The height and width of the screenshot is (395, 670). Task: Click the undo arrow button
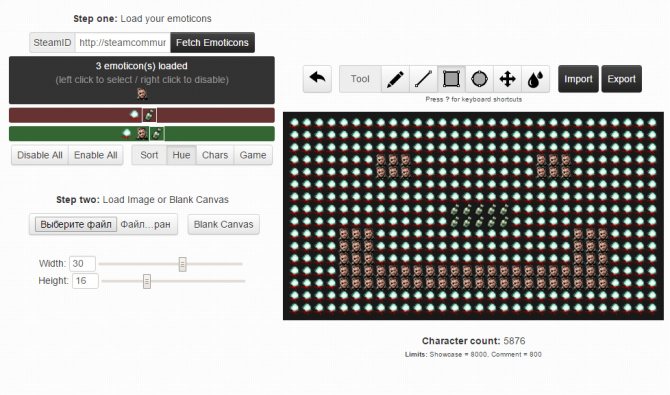pyautogui.click(x=317, y=79)
